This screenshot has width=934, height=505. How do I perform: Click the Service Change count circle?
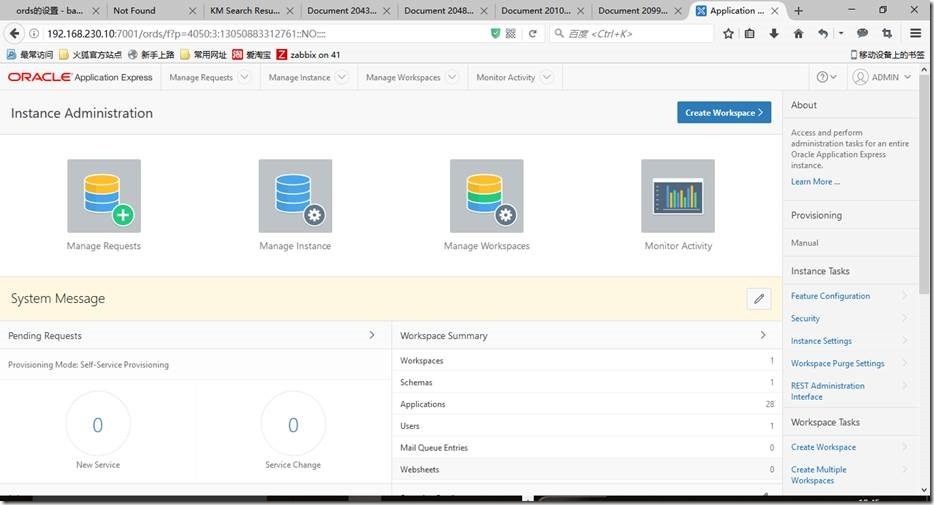(293, 425)
